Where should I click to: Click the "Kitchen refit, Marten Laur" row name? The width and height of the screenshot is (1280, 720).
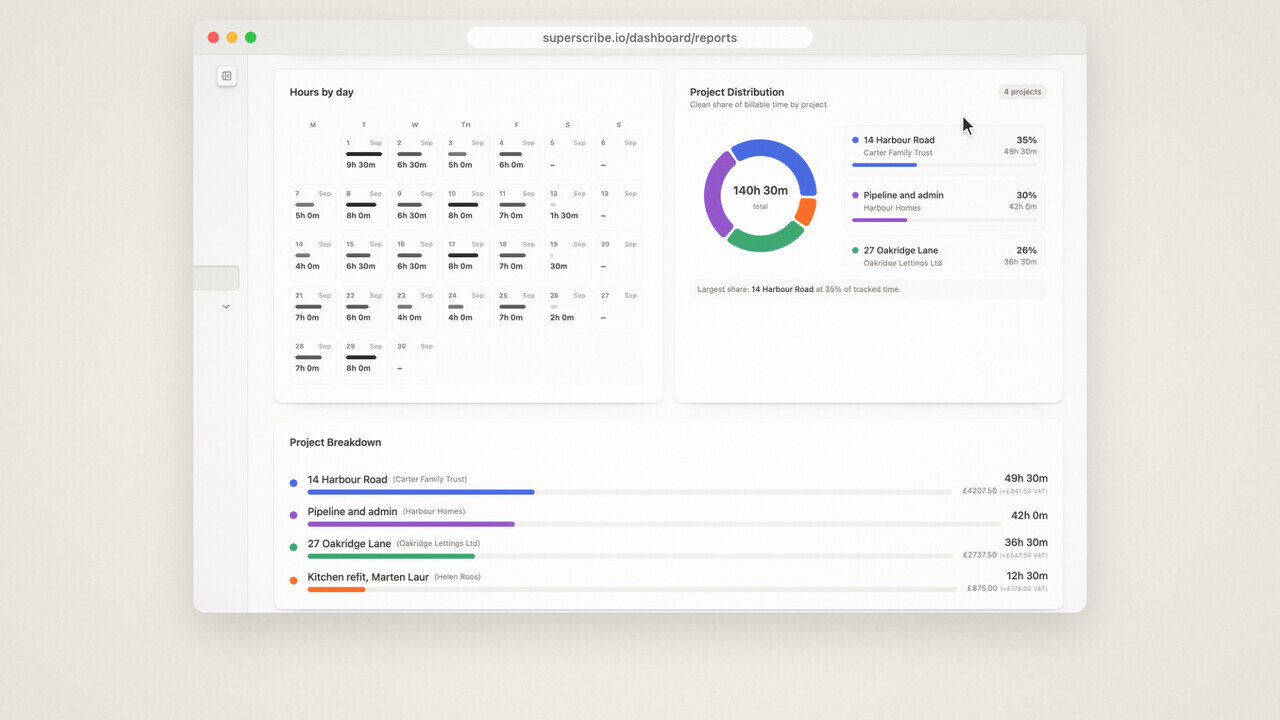[368, 577]
